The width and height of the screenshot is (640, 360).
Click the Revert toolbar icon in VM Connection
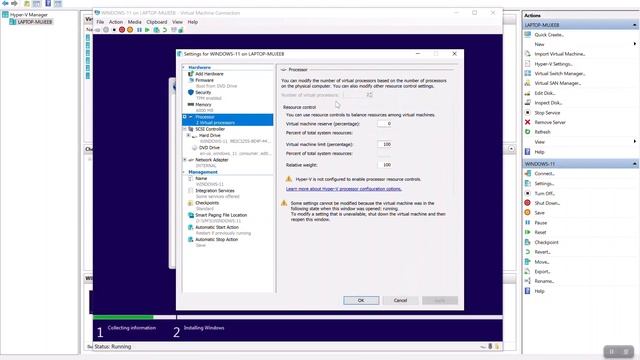pyautogui.click(x=164, y=30)
